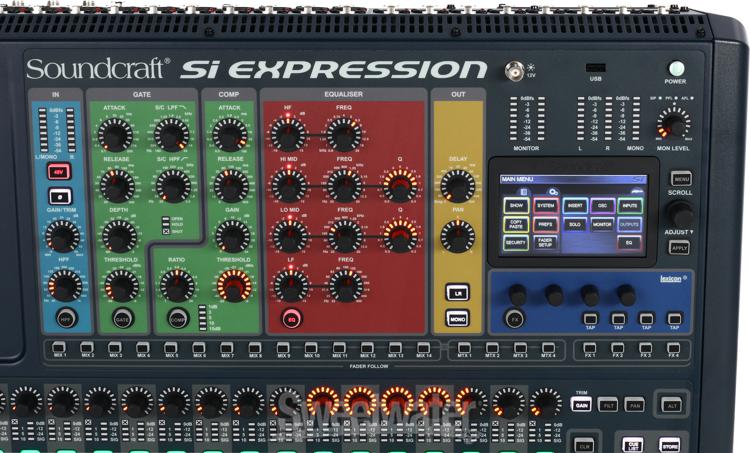The image size is (750, 453).
Task: Open the FADER SETUP tile
Action: 545,242
